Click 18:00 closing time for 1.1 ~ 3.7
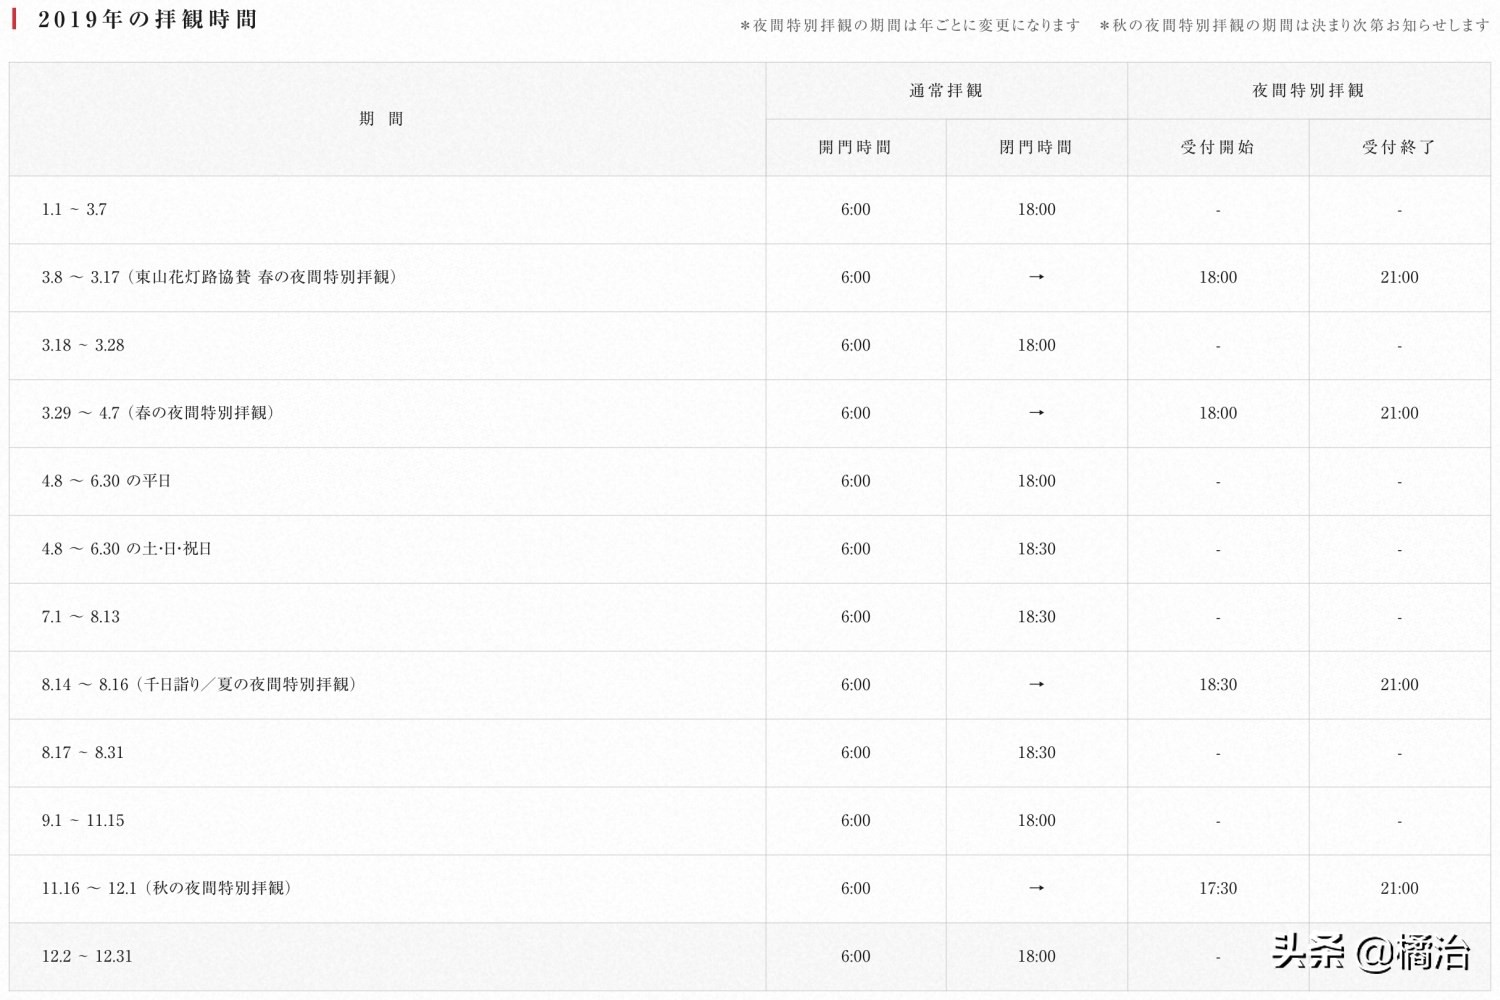The height and width of the screenshot is (1000, 1500). click(x=1037, y=210)
